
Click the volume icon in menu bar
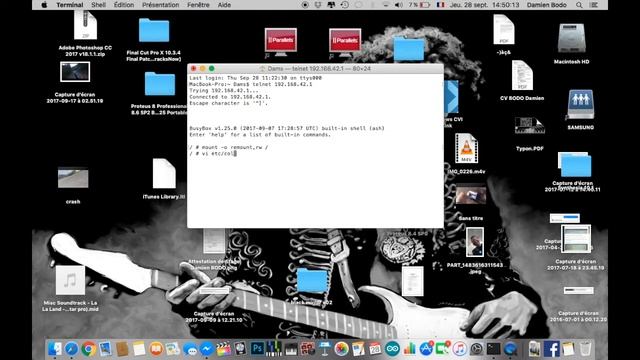tap(399, 5)
